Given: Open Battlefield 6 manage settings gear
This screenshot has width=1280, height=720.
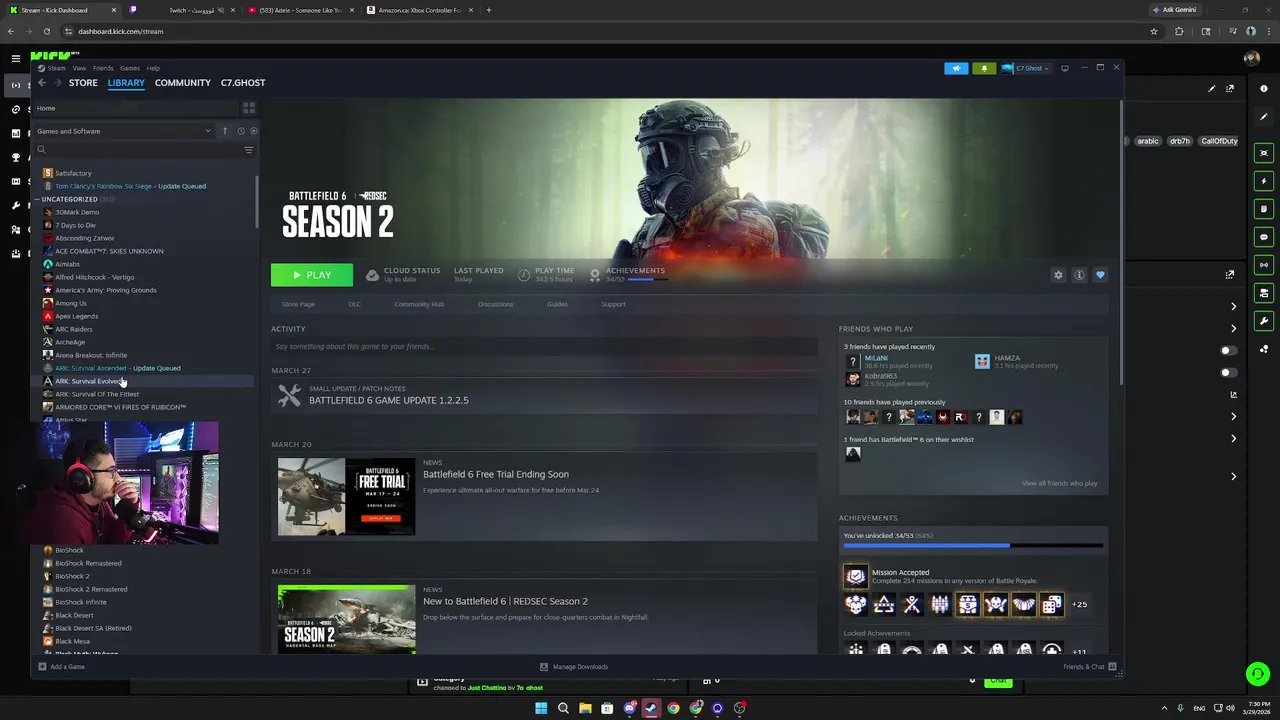Looking at the screenshot, I should tap(1058, 275).
